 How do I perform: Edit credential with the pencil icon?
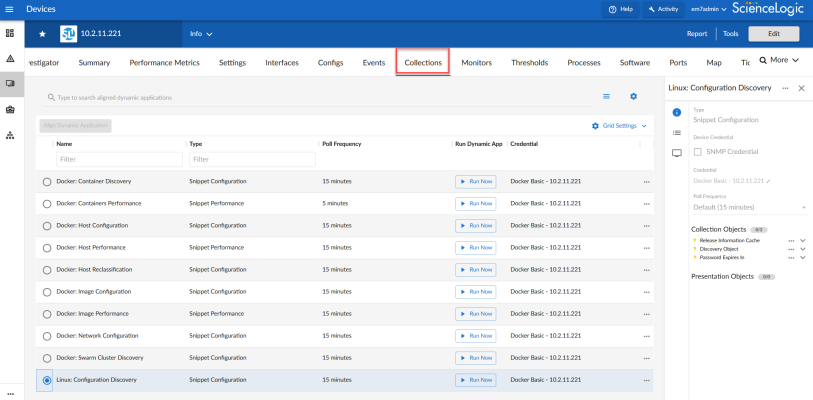769,181
